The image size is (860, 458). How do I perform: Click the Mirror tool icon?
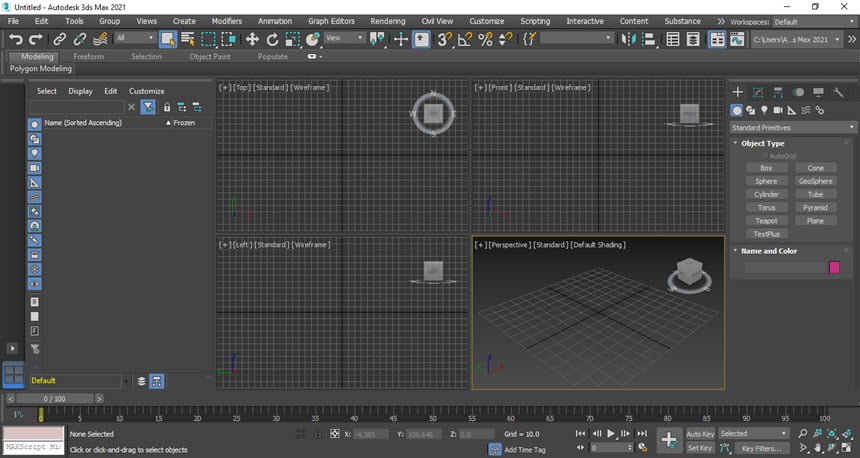coord(628,39)
